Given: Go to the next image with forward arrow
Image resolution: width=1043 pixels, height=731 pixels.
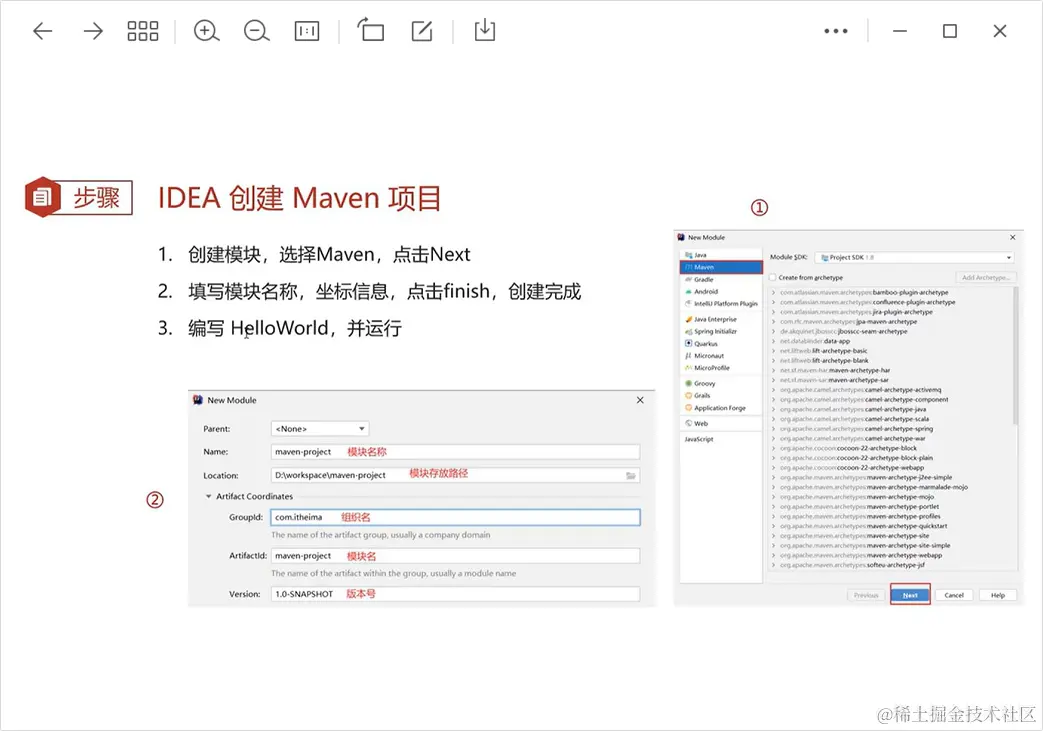Looking at the screenshot, I should coord(92,31).
